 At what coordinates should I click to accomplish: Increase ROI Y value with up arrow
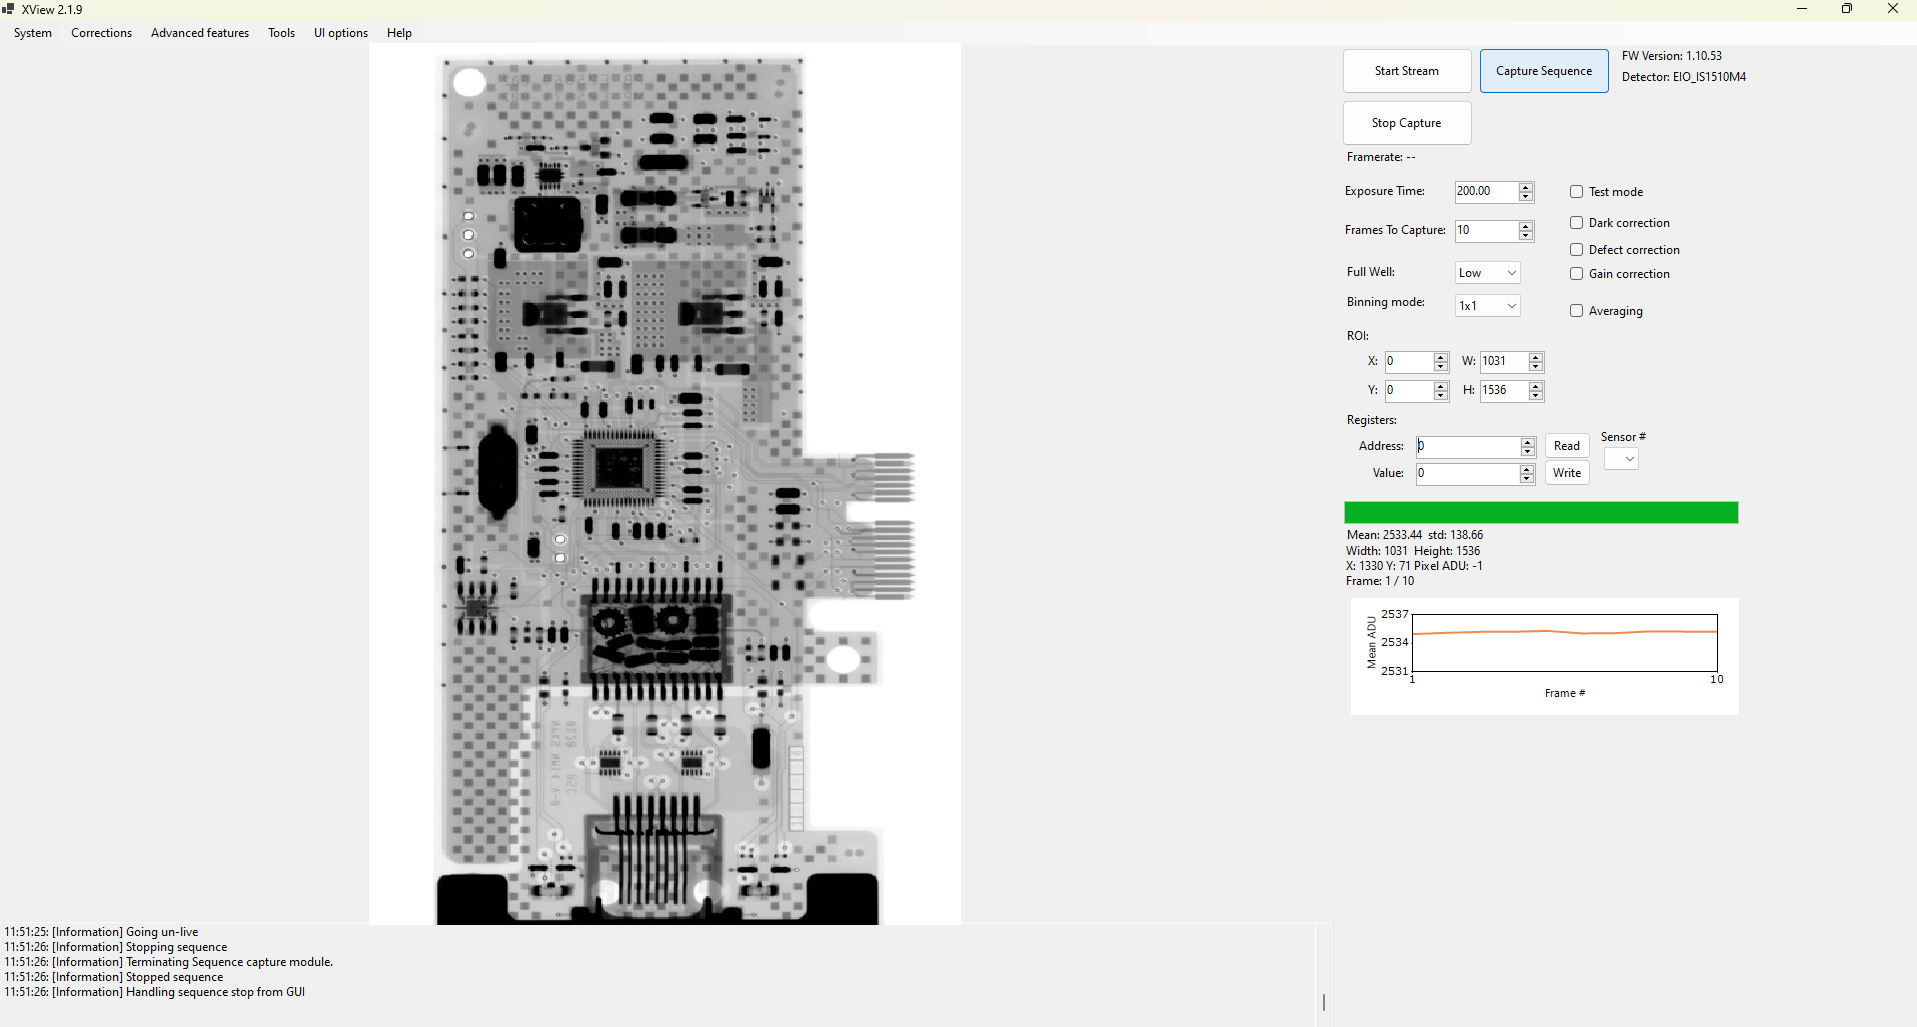tap(1441, 386)
